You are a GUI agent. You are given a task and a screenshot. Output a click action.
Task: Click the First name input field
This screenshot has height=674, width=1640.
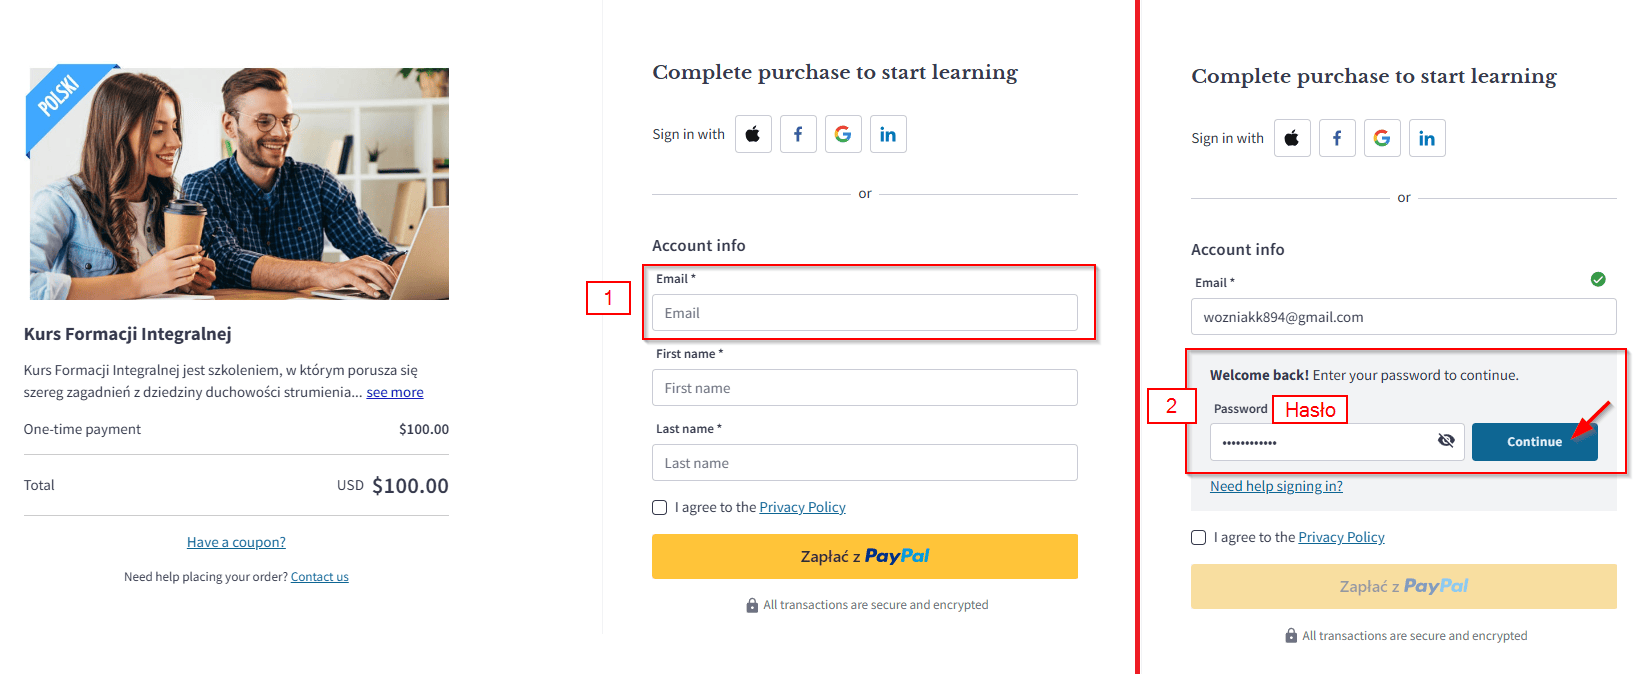(x=864, y=388)
